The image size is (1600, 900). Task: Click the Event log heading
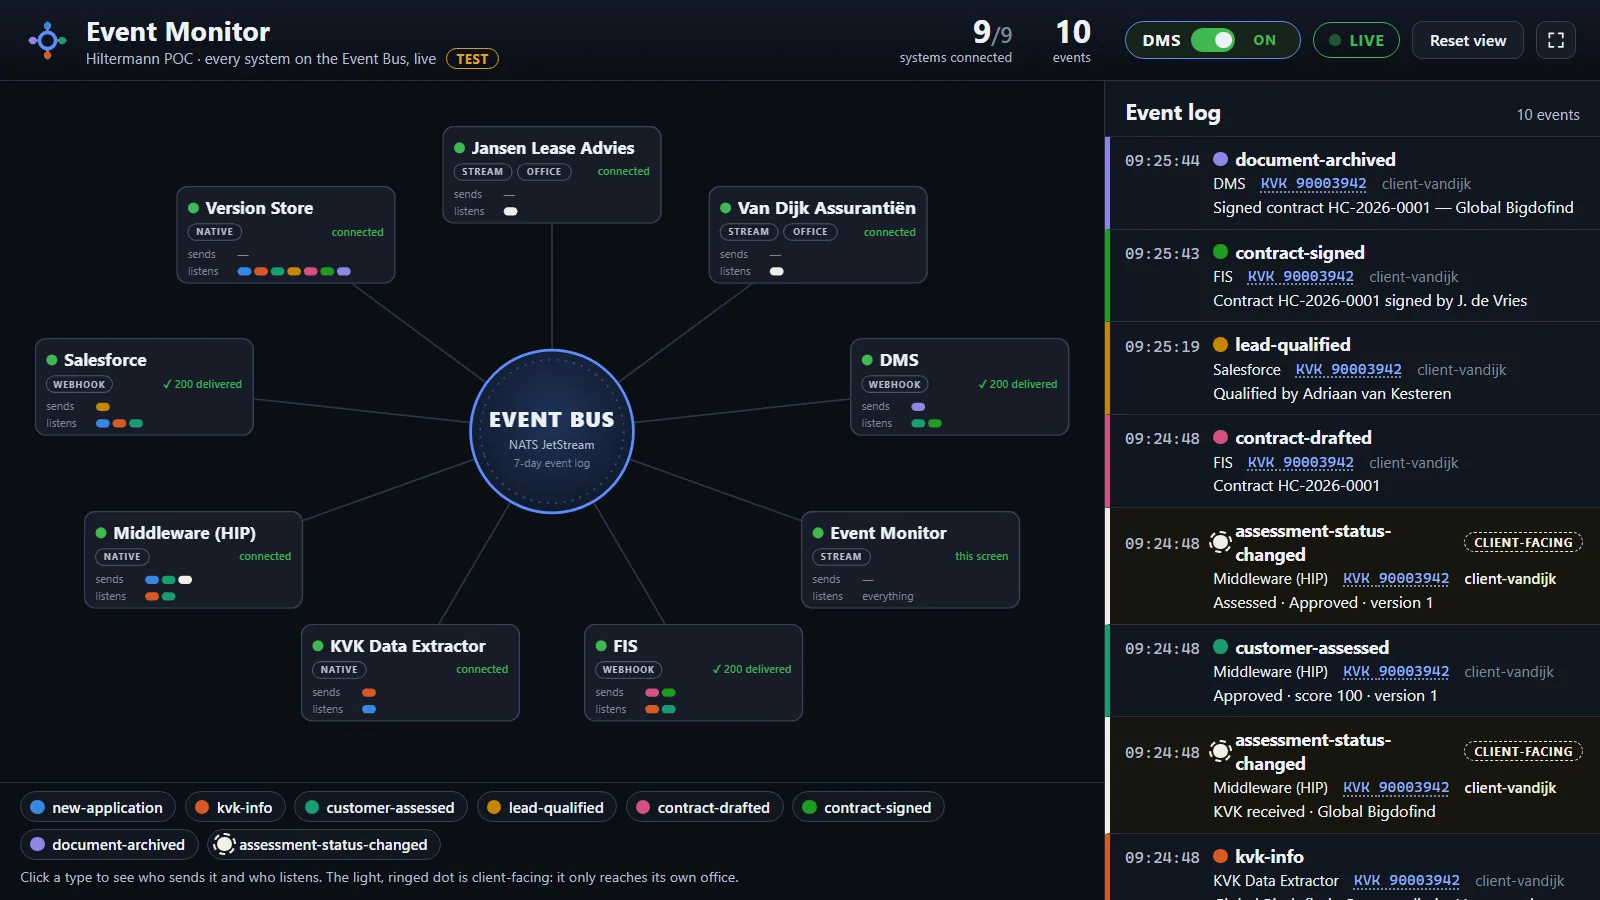(x=1173, y=113)
